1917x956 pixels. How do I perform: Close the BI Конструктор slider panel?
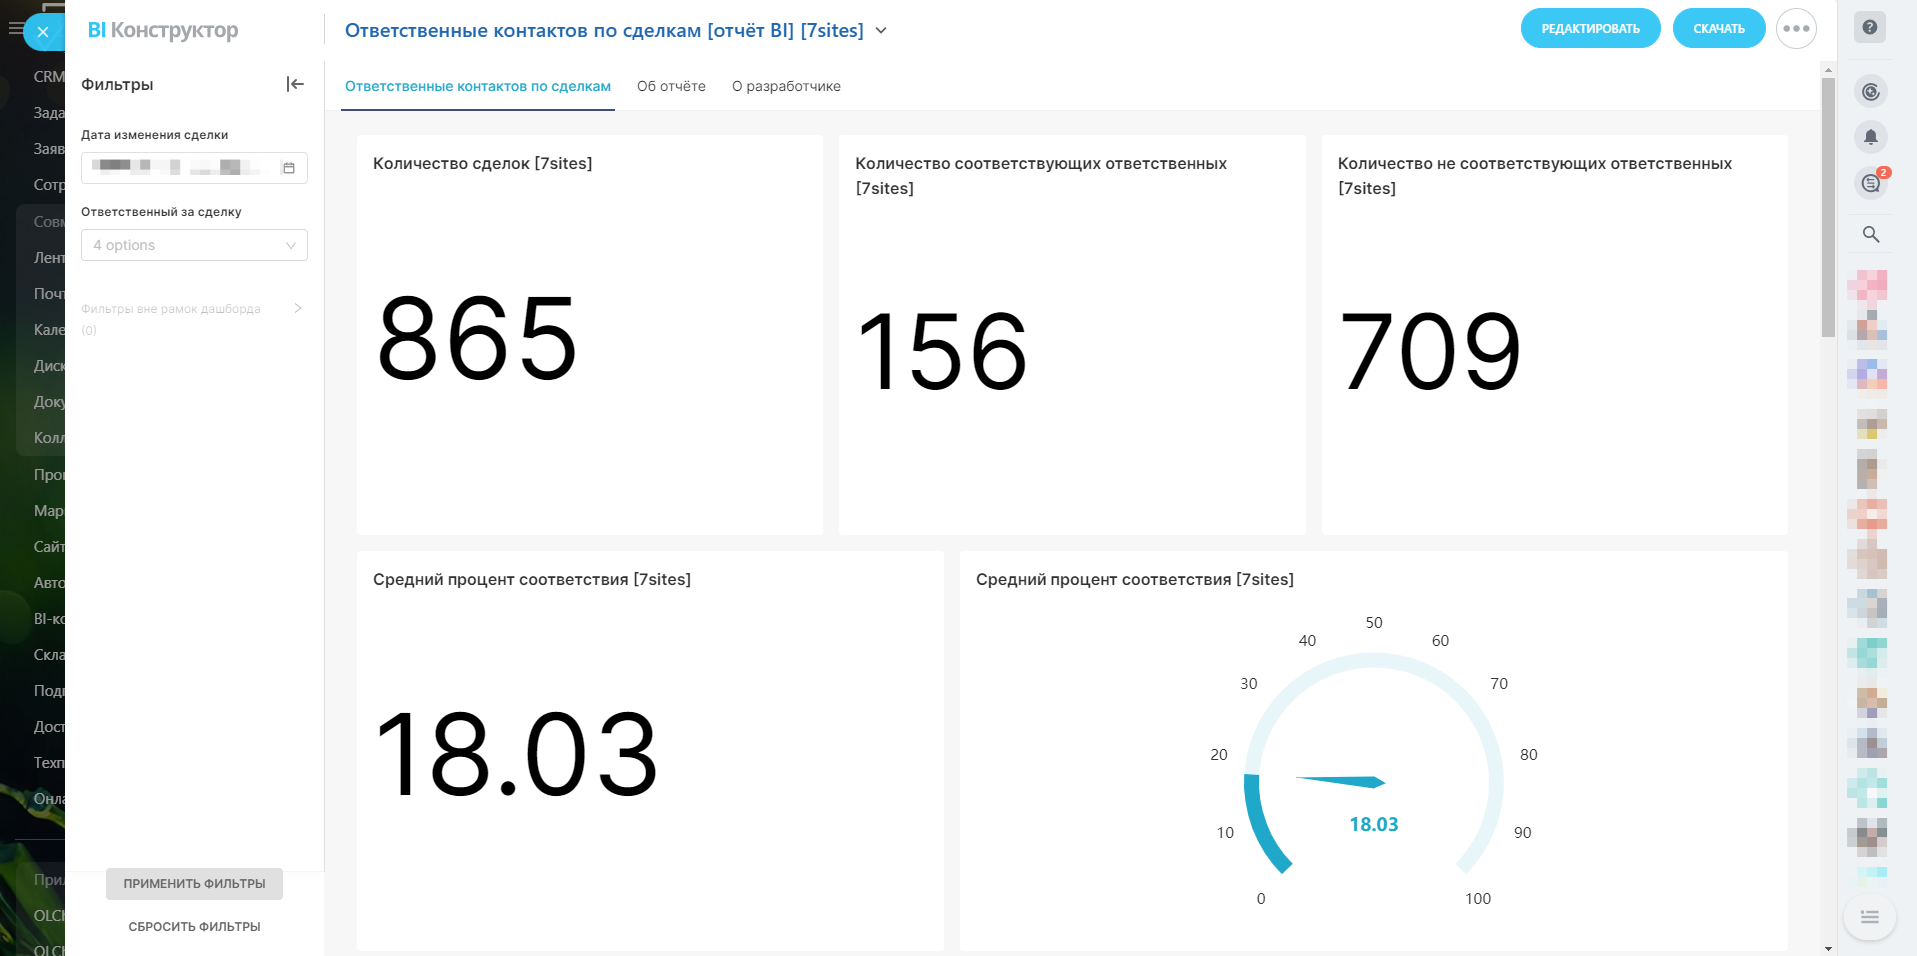[43, 32]
